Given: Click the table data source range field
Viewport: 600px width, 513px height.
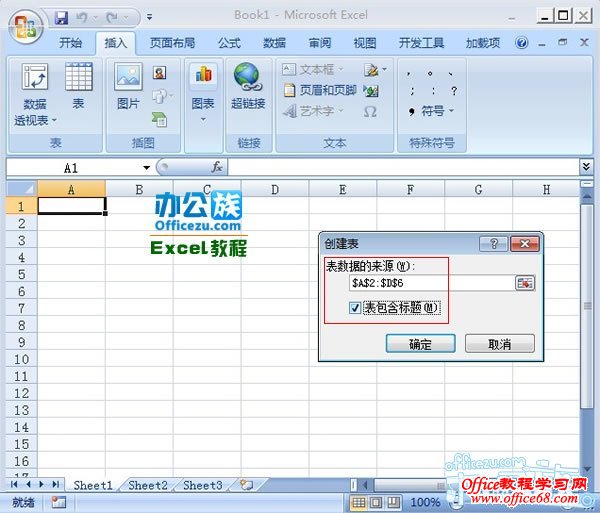Looking at the screenshot, I should [430, 283].
